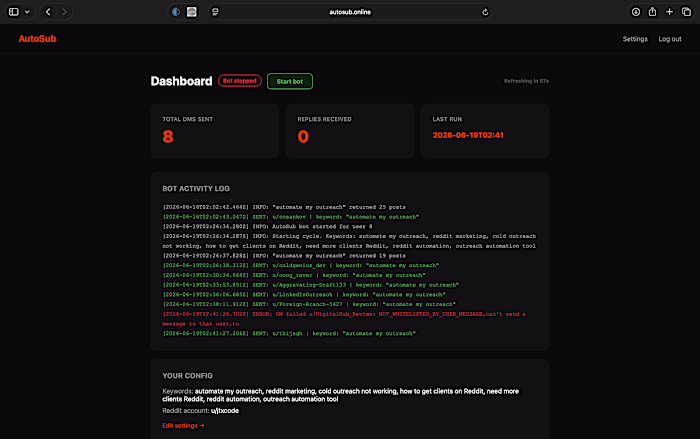The image size is (700, 439).
Task: Click the refresh countdown text
Action: pos(526,81)
